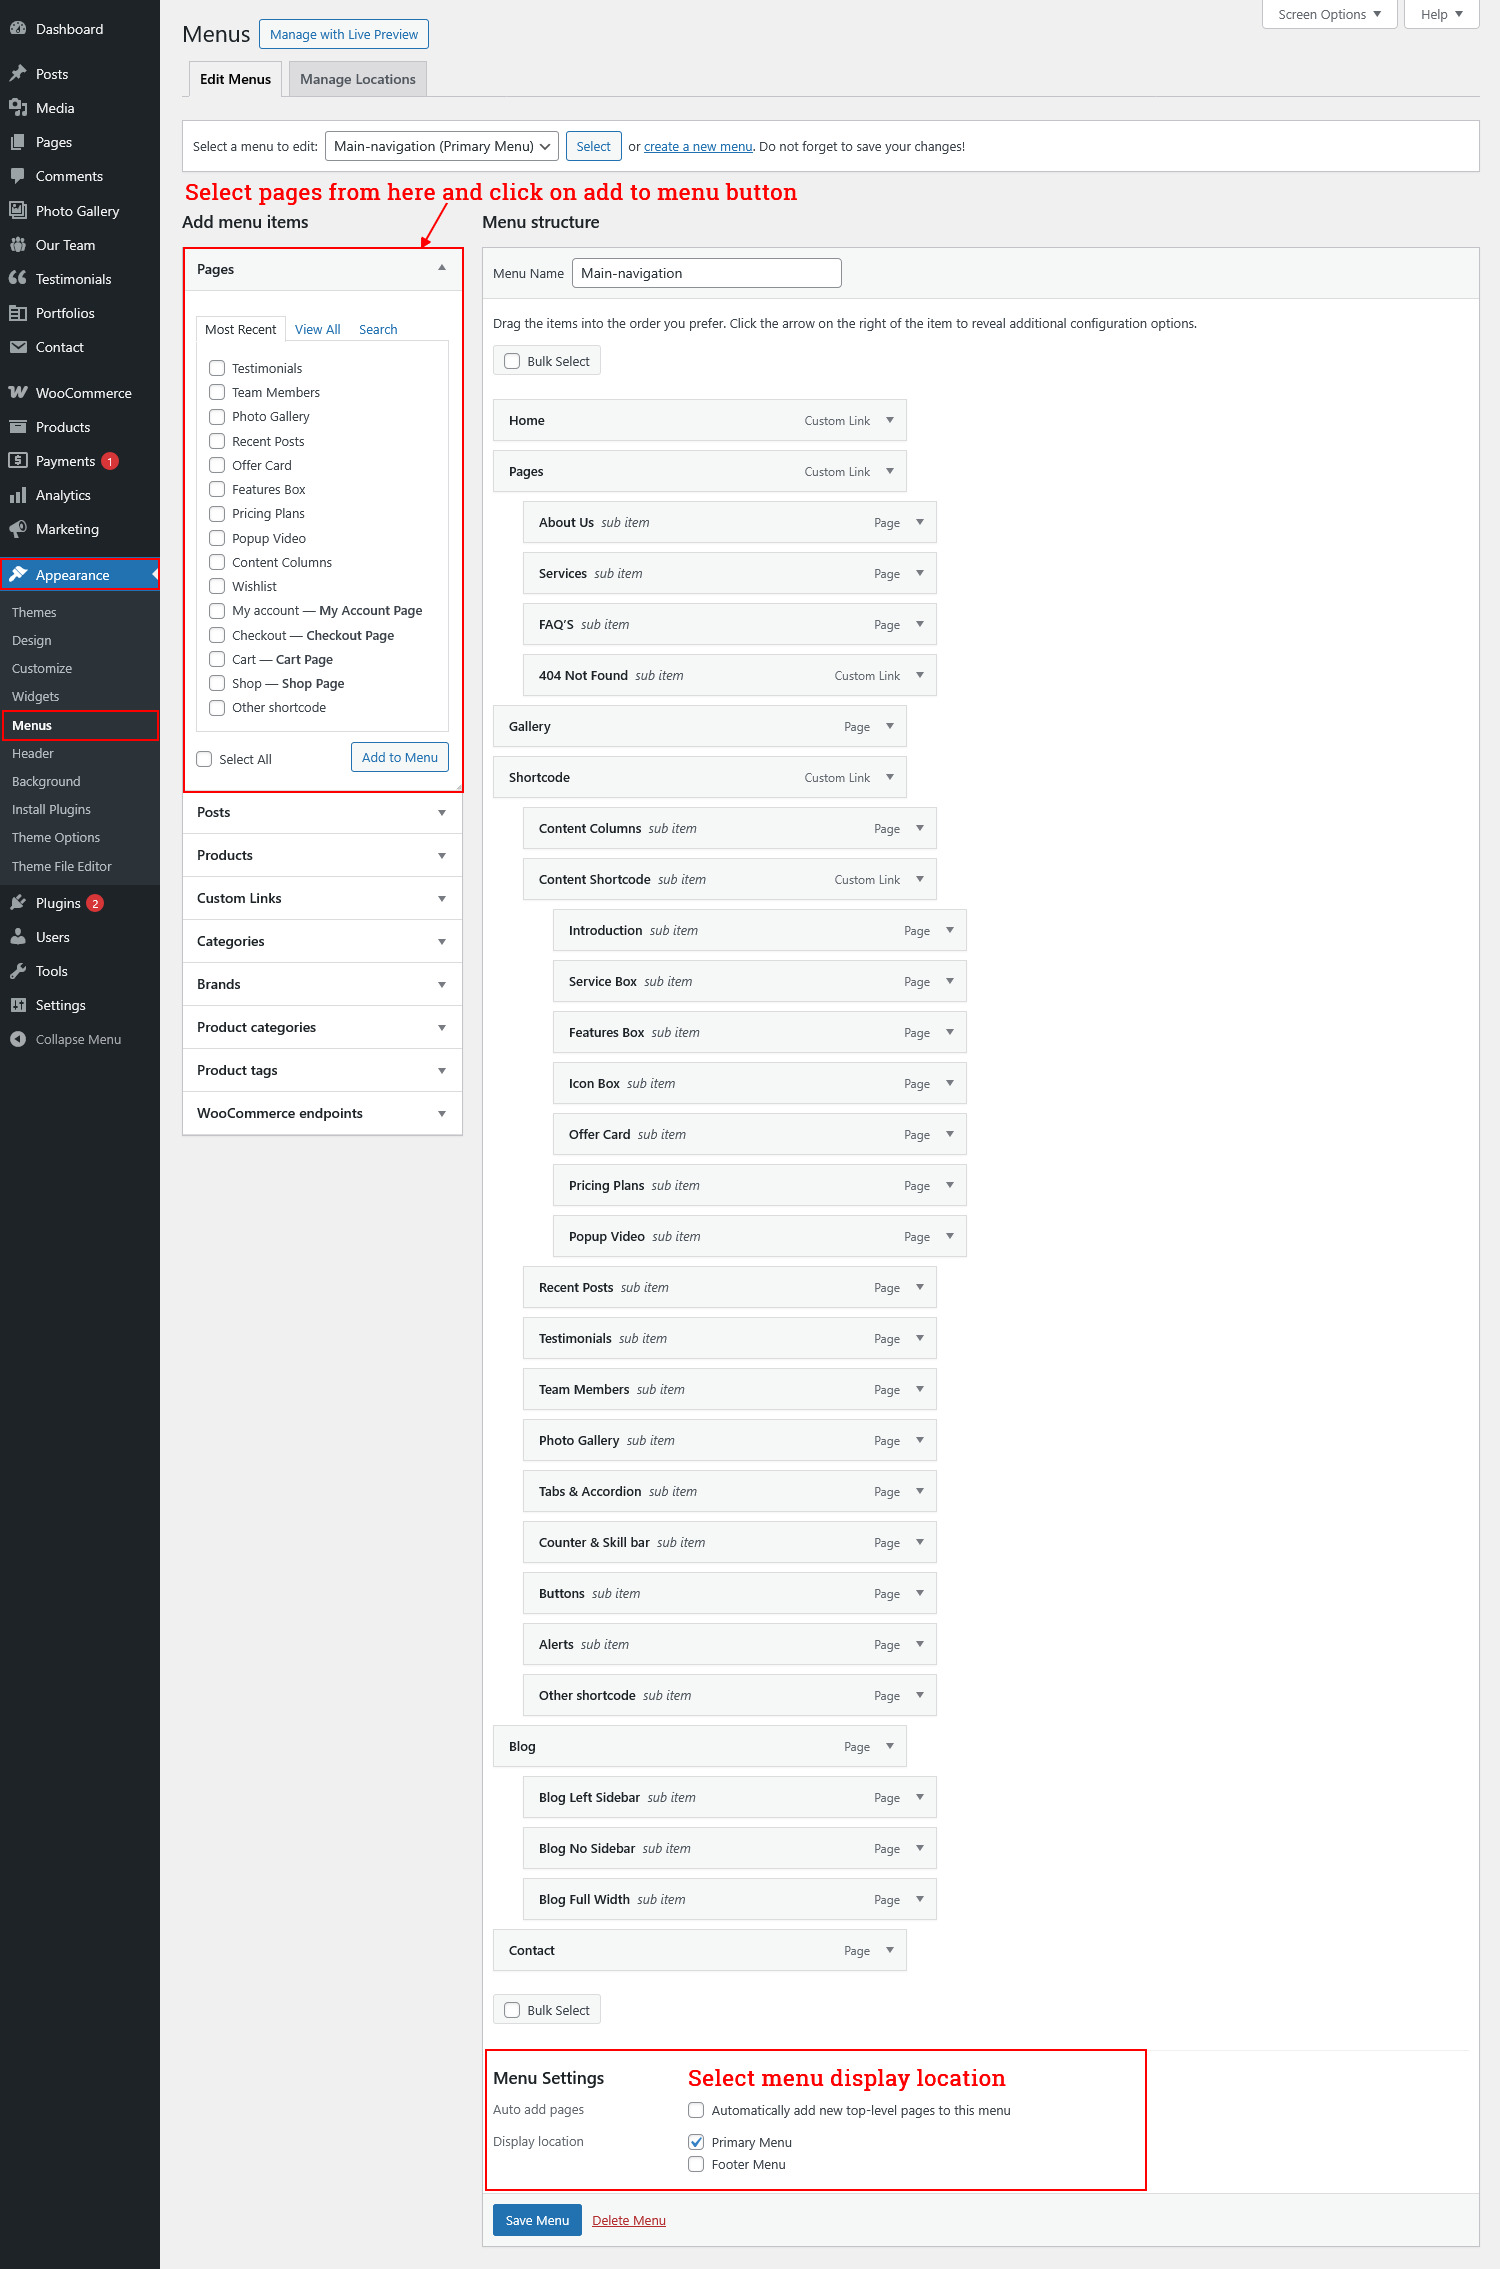Click the Save Menu button
The width and height of the screenshot is (1500, 2269).
click(x=537, y=2220)
